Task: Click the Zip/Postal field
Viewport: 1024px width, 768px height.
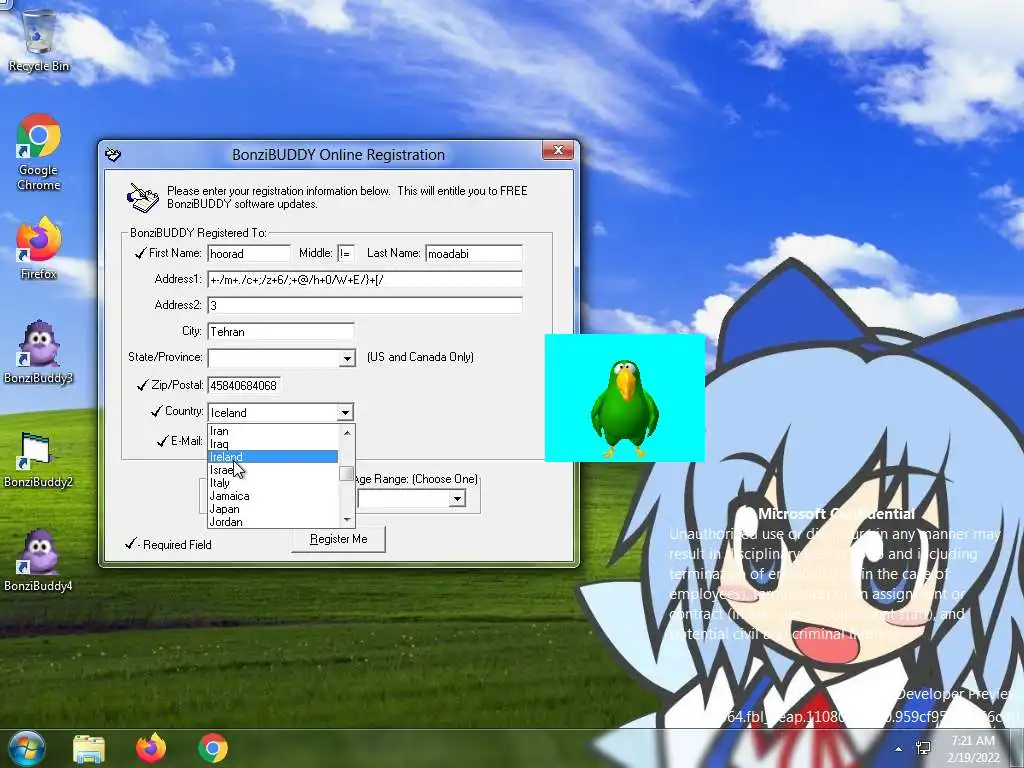Action: (x=244, y=385)
